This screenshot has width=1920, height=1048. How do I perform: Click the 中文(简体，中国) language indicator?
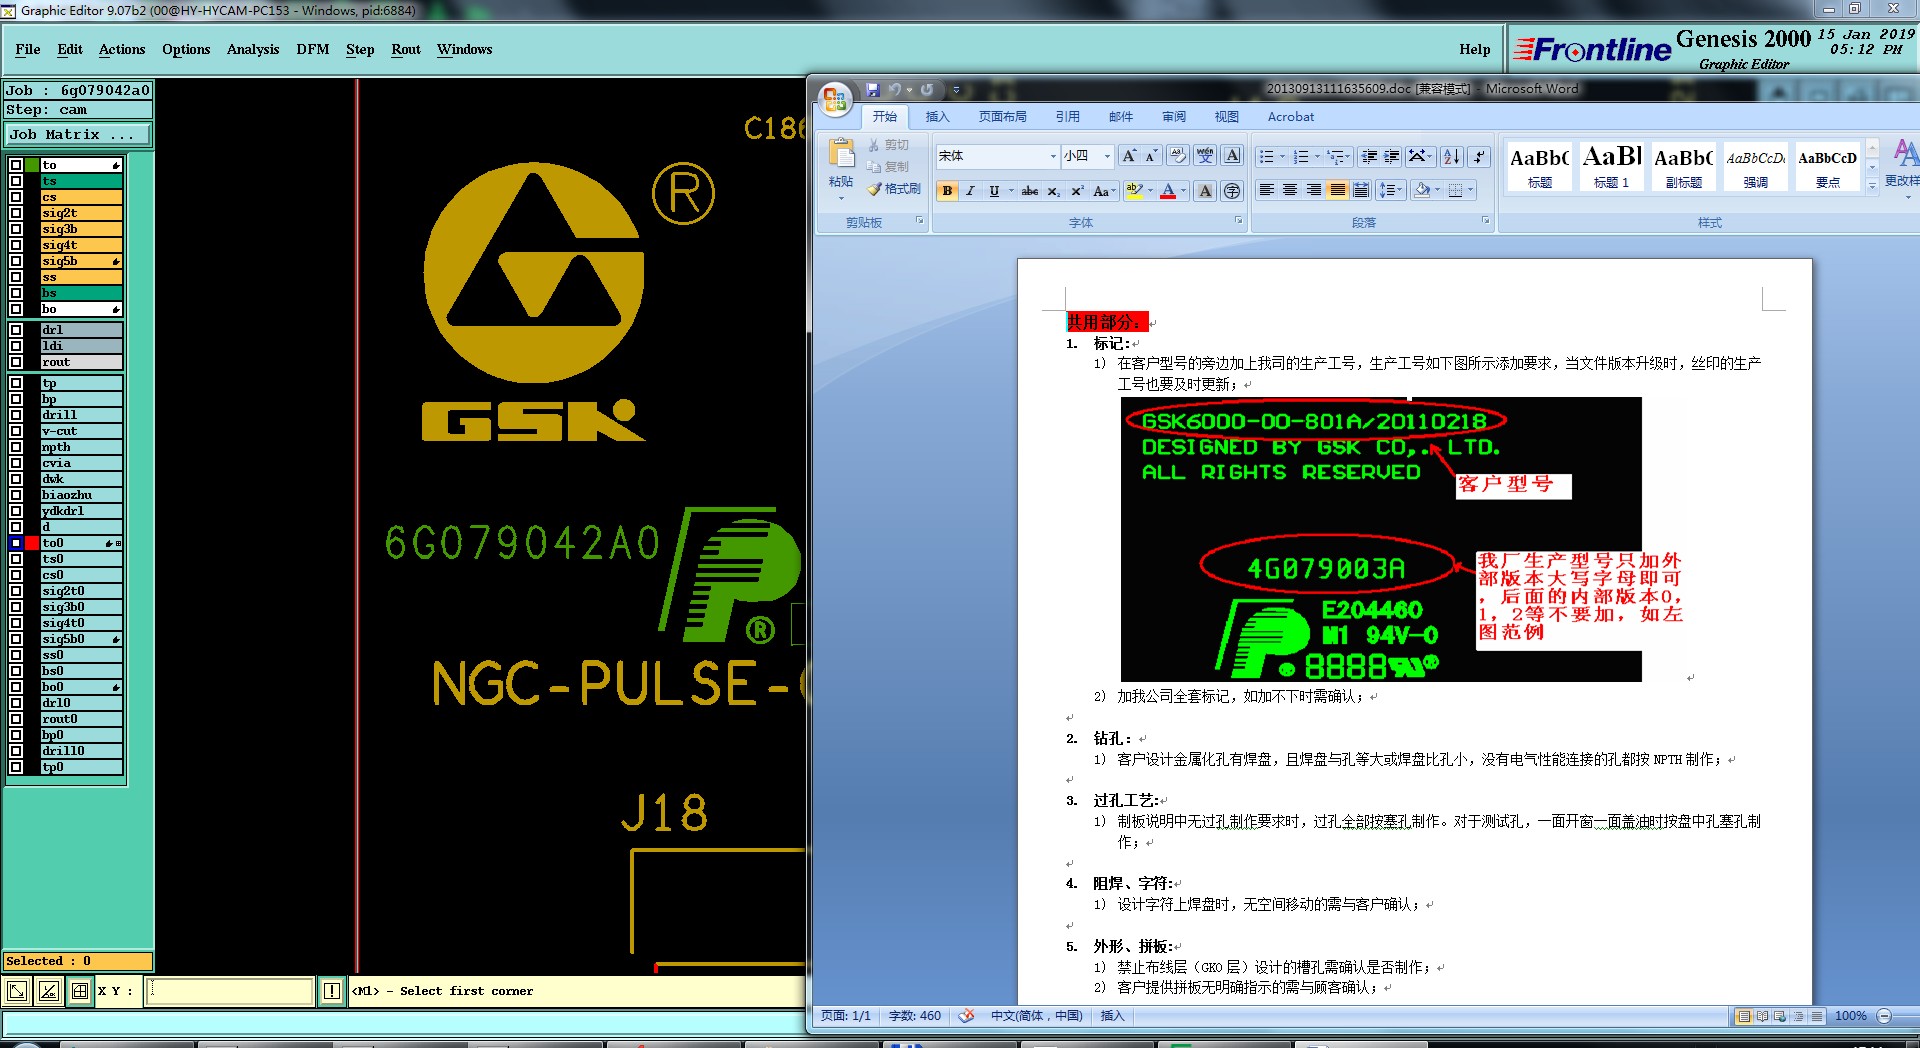(1037, 1016)
